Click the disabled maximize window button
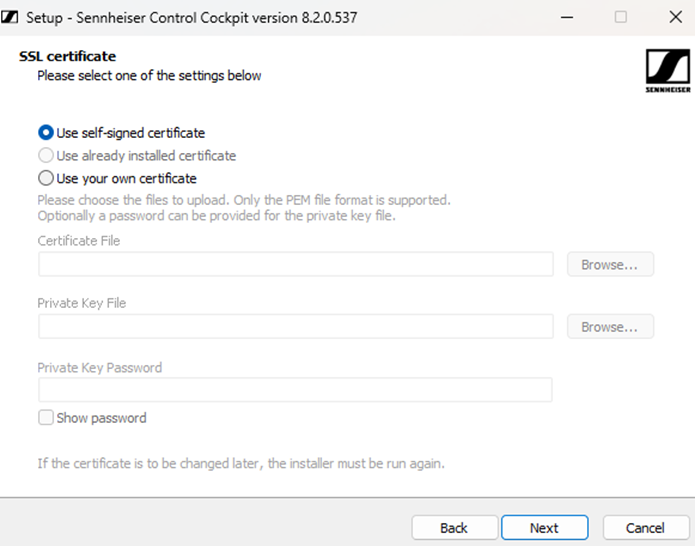The height and width of the screenshot is (546, 695). point(621,17)
